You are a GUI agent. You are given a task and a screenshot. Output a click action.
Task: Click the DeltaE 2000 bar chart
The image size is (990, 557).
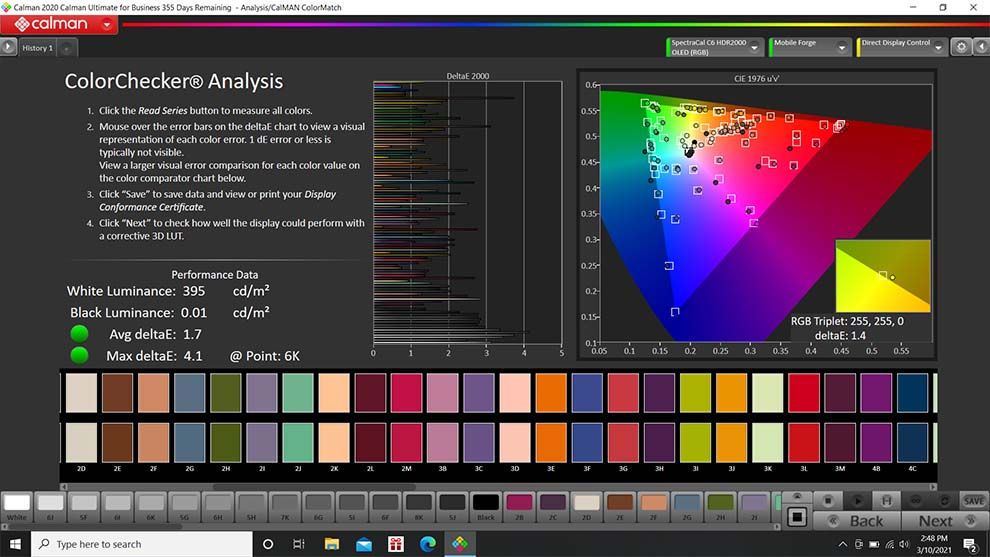pos(467,213)
